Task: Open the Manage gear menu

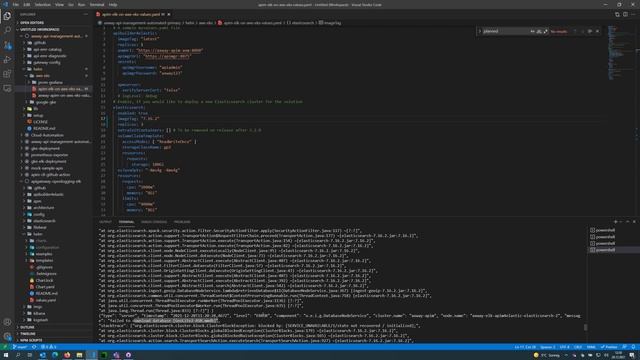Action: [7, 336]
